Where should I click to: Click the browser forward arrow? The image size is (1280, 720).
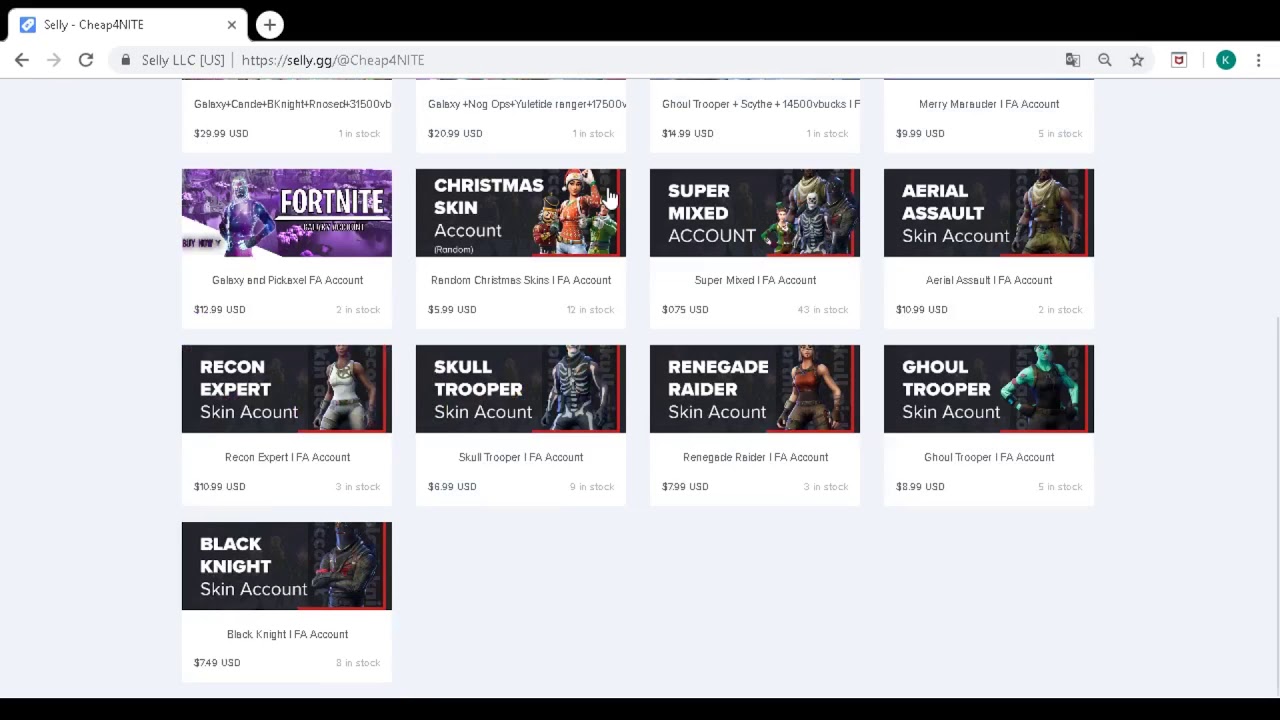(54, 60)
